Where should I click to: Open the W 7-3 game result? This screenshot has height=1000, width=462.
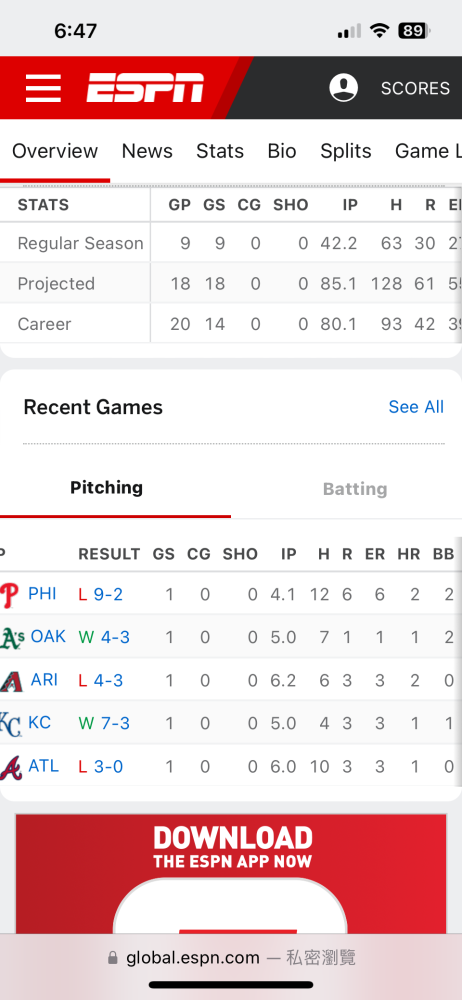pos(104,723)
